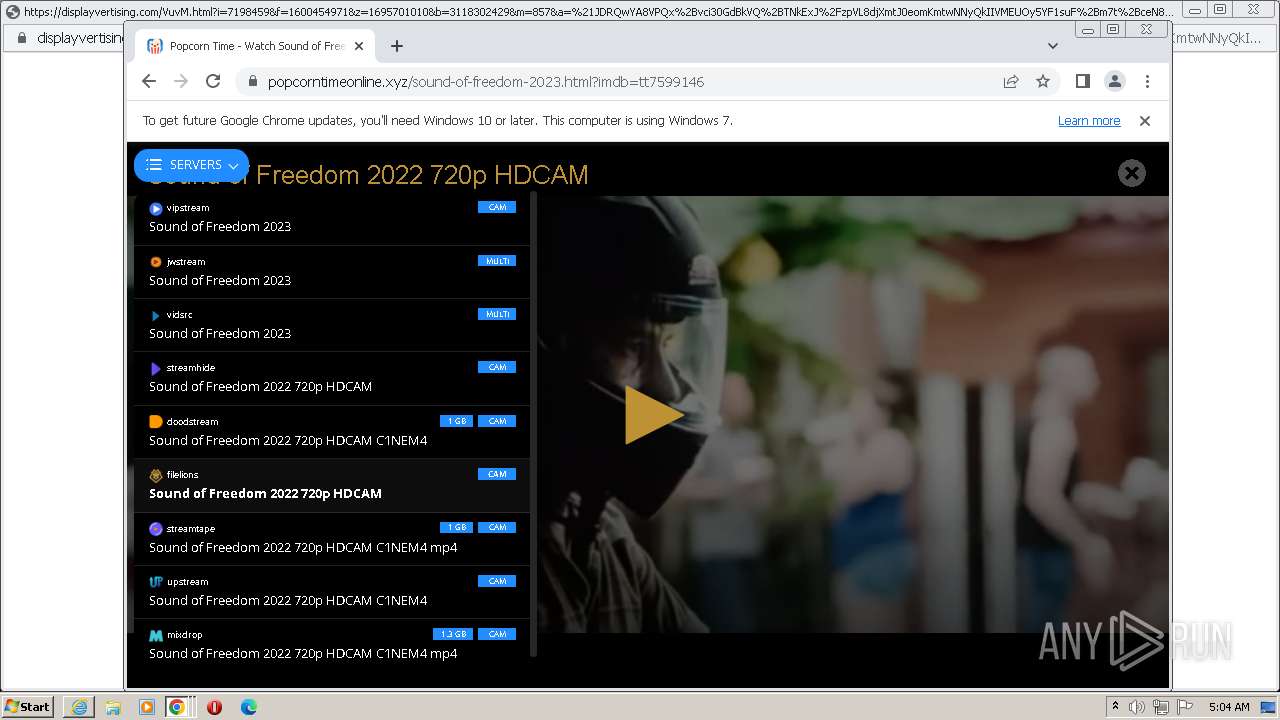Reload the current page

point(213,81)
